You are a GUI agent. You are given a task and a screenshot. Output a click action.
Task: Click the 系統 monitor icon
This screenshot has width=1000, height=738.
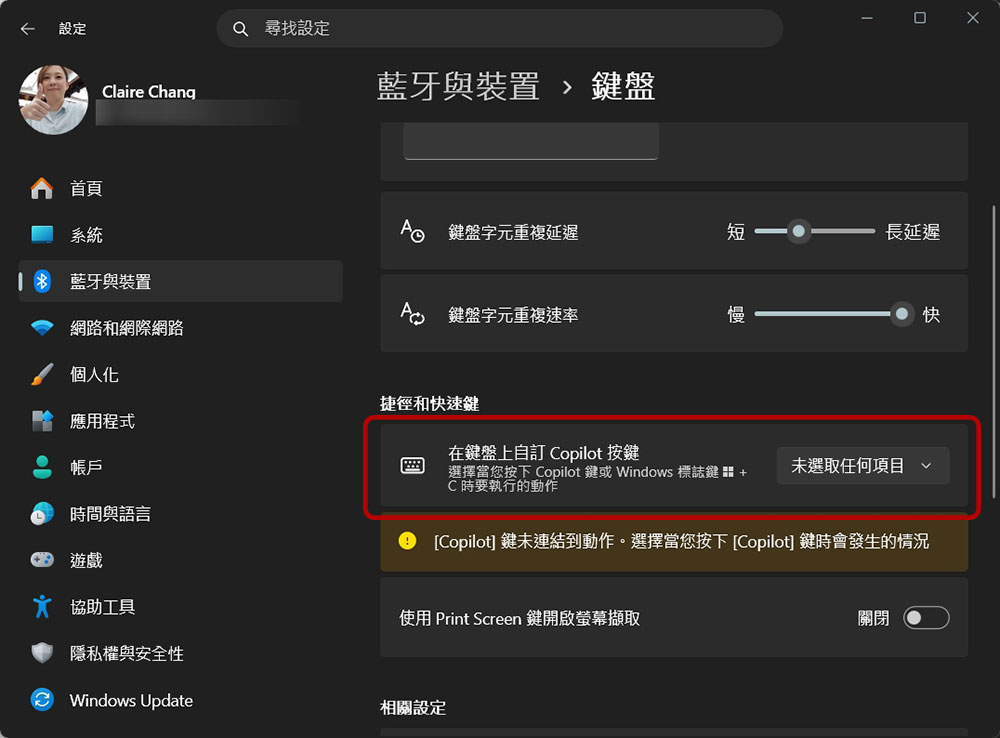pos(42,235)
